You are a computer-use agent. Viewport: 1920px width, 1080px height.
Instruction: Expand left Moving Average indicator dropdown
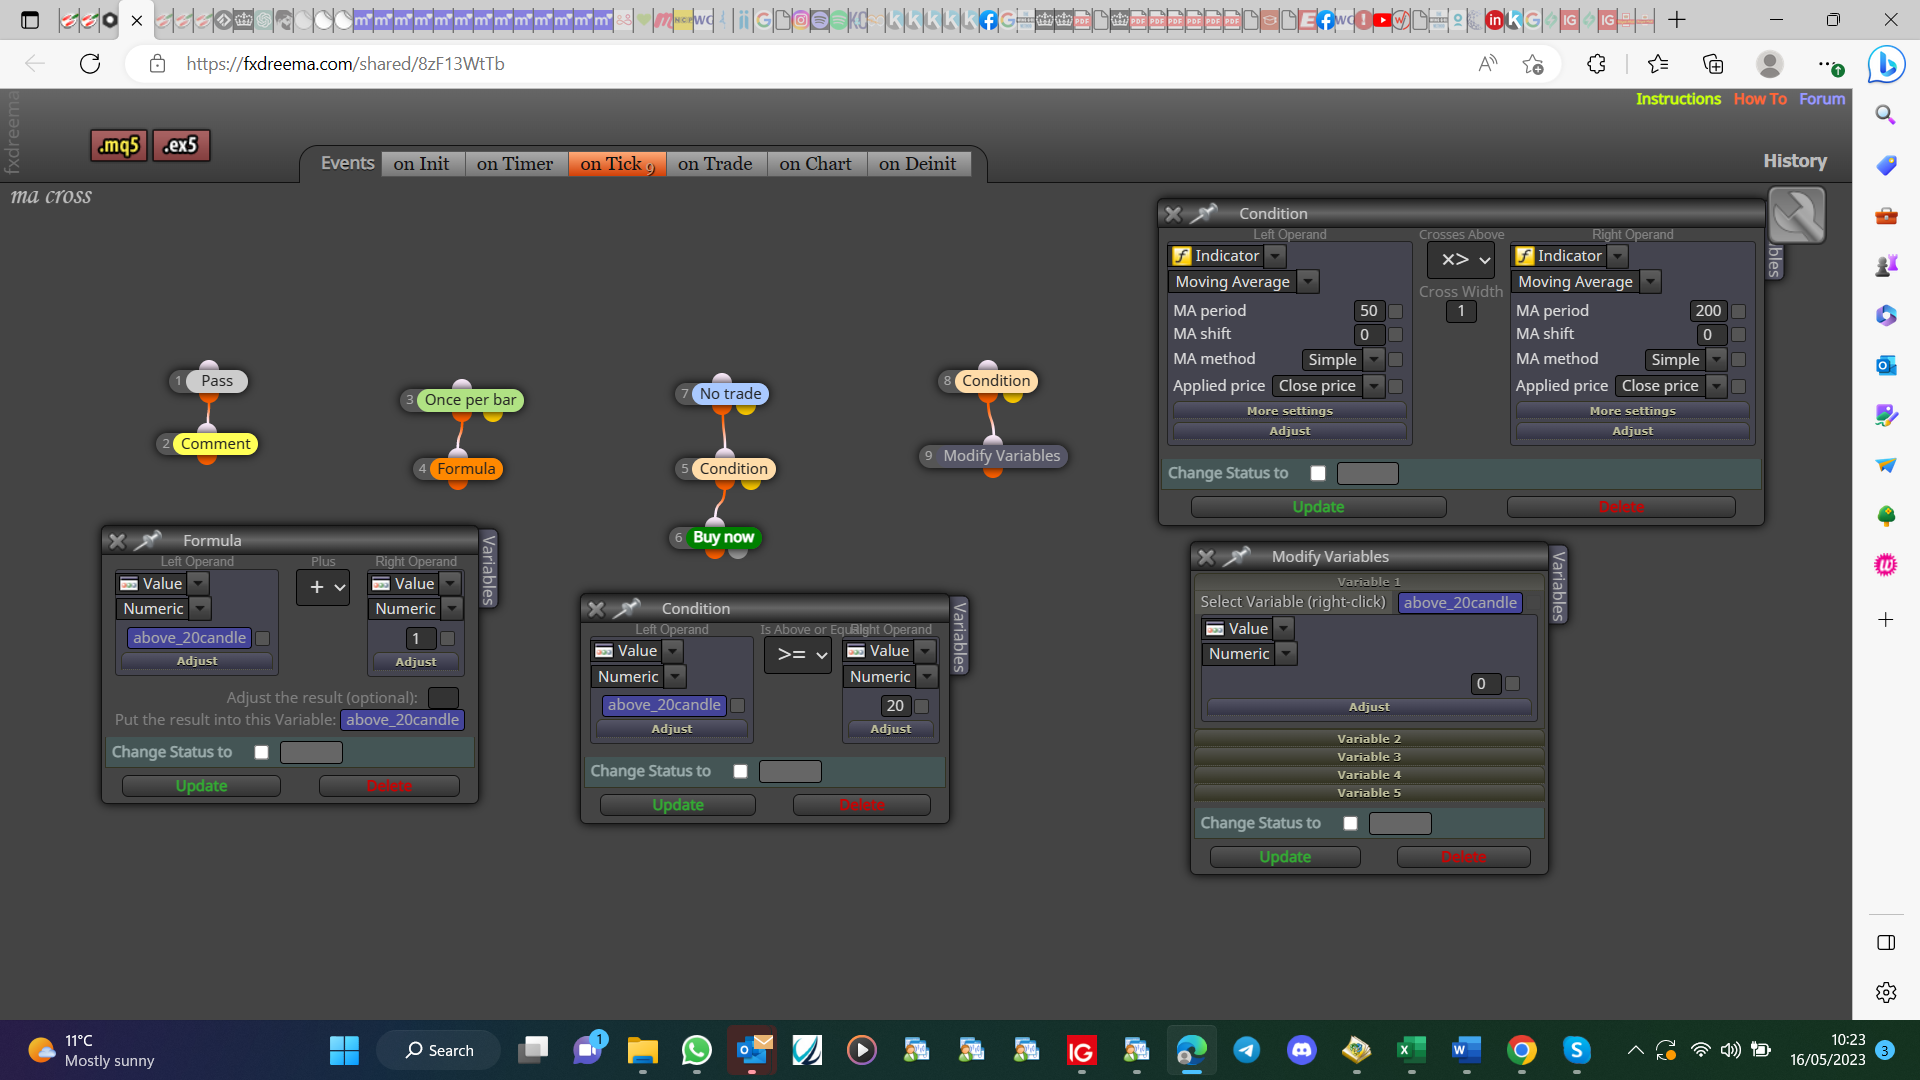[1308, 283]
